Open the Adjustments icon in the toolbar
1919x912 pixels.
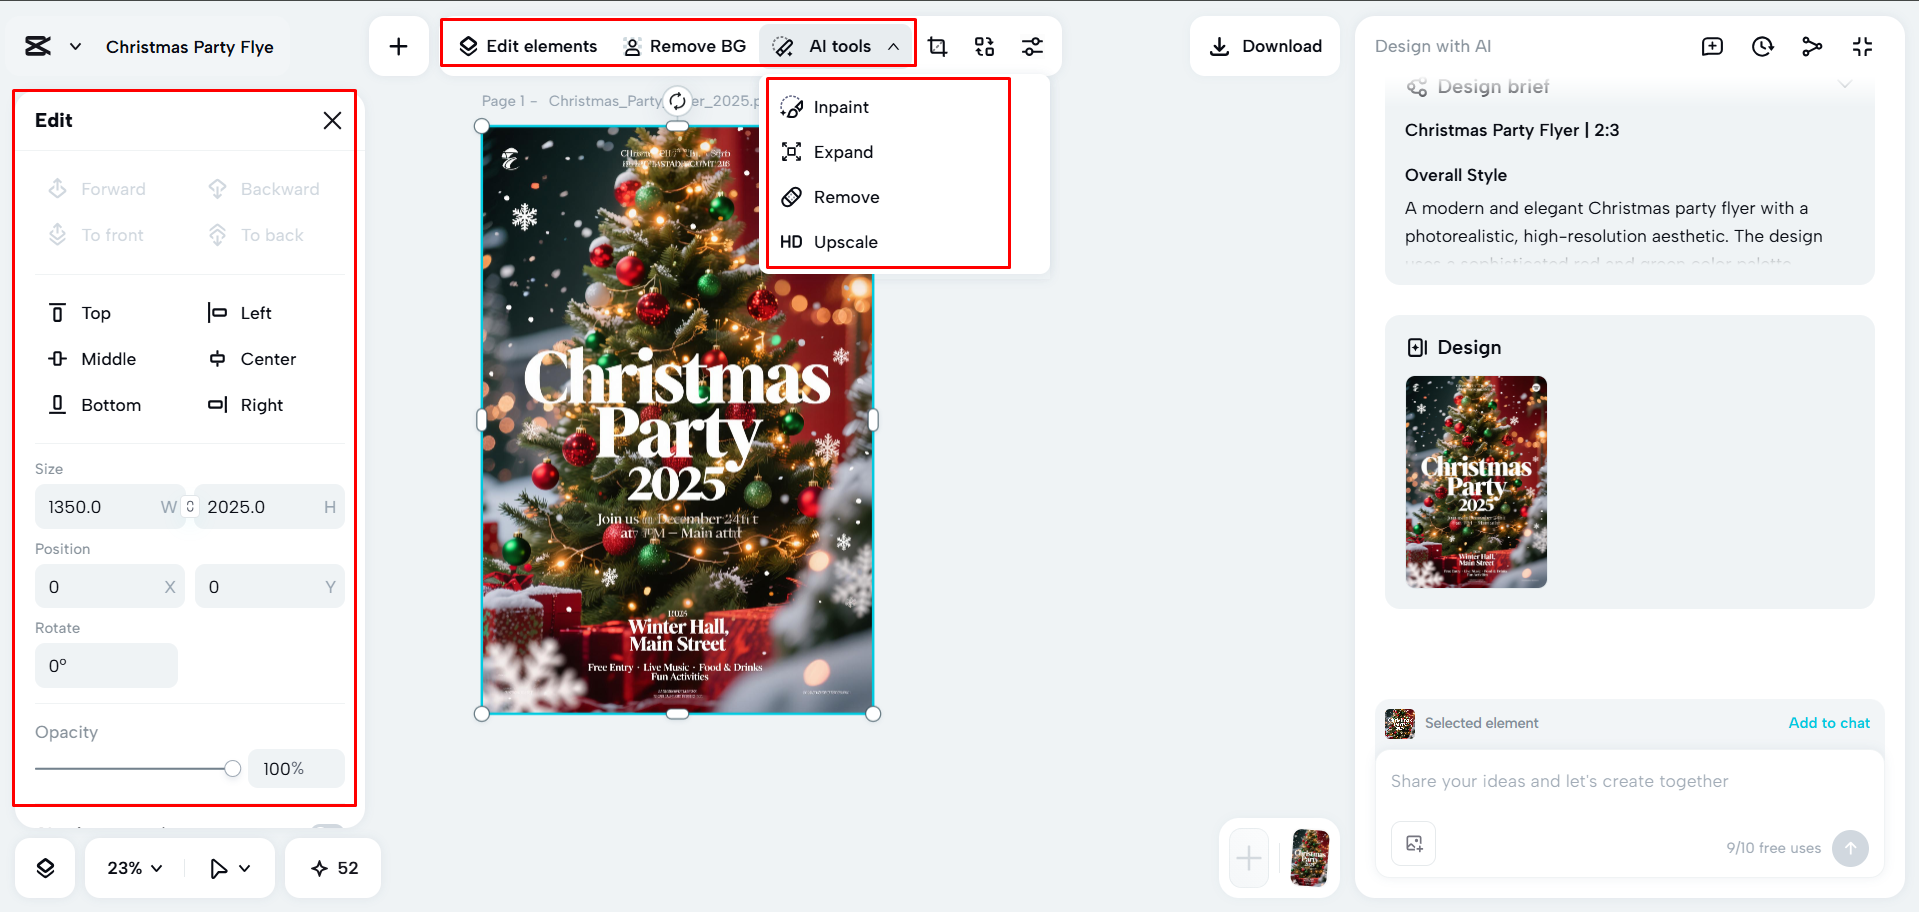1032,46
